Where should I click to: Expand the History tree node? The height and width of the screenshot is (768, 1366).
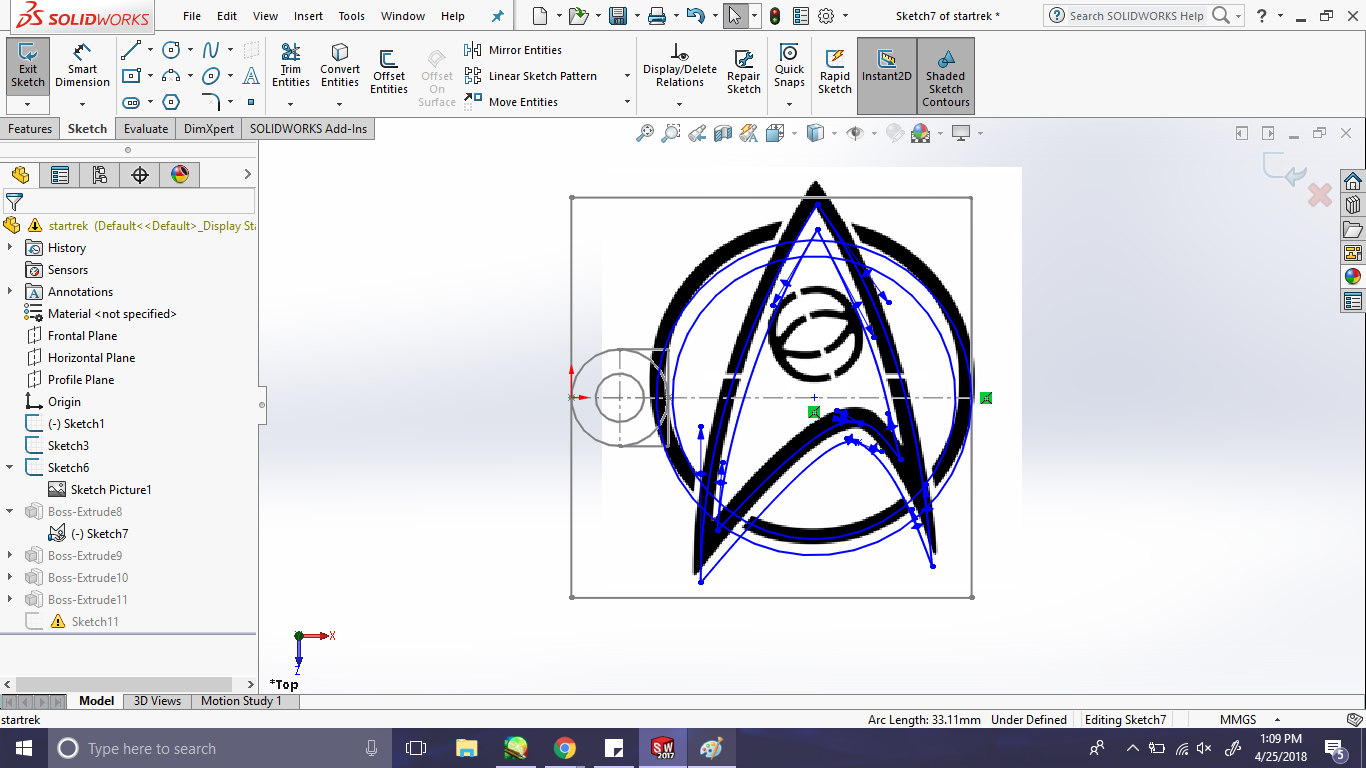click(10, 248)
